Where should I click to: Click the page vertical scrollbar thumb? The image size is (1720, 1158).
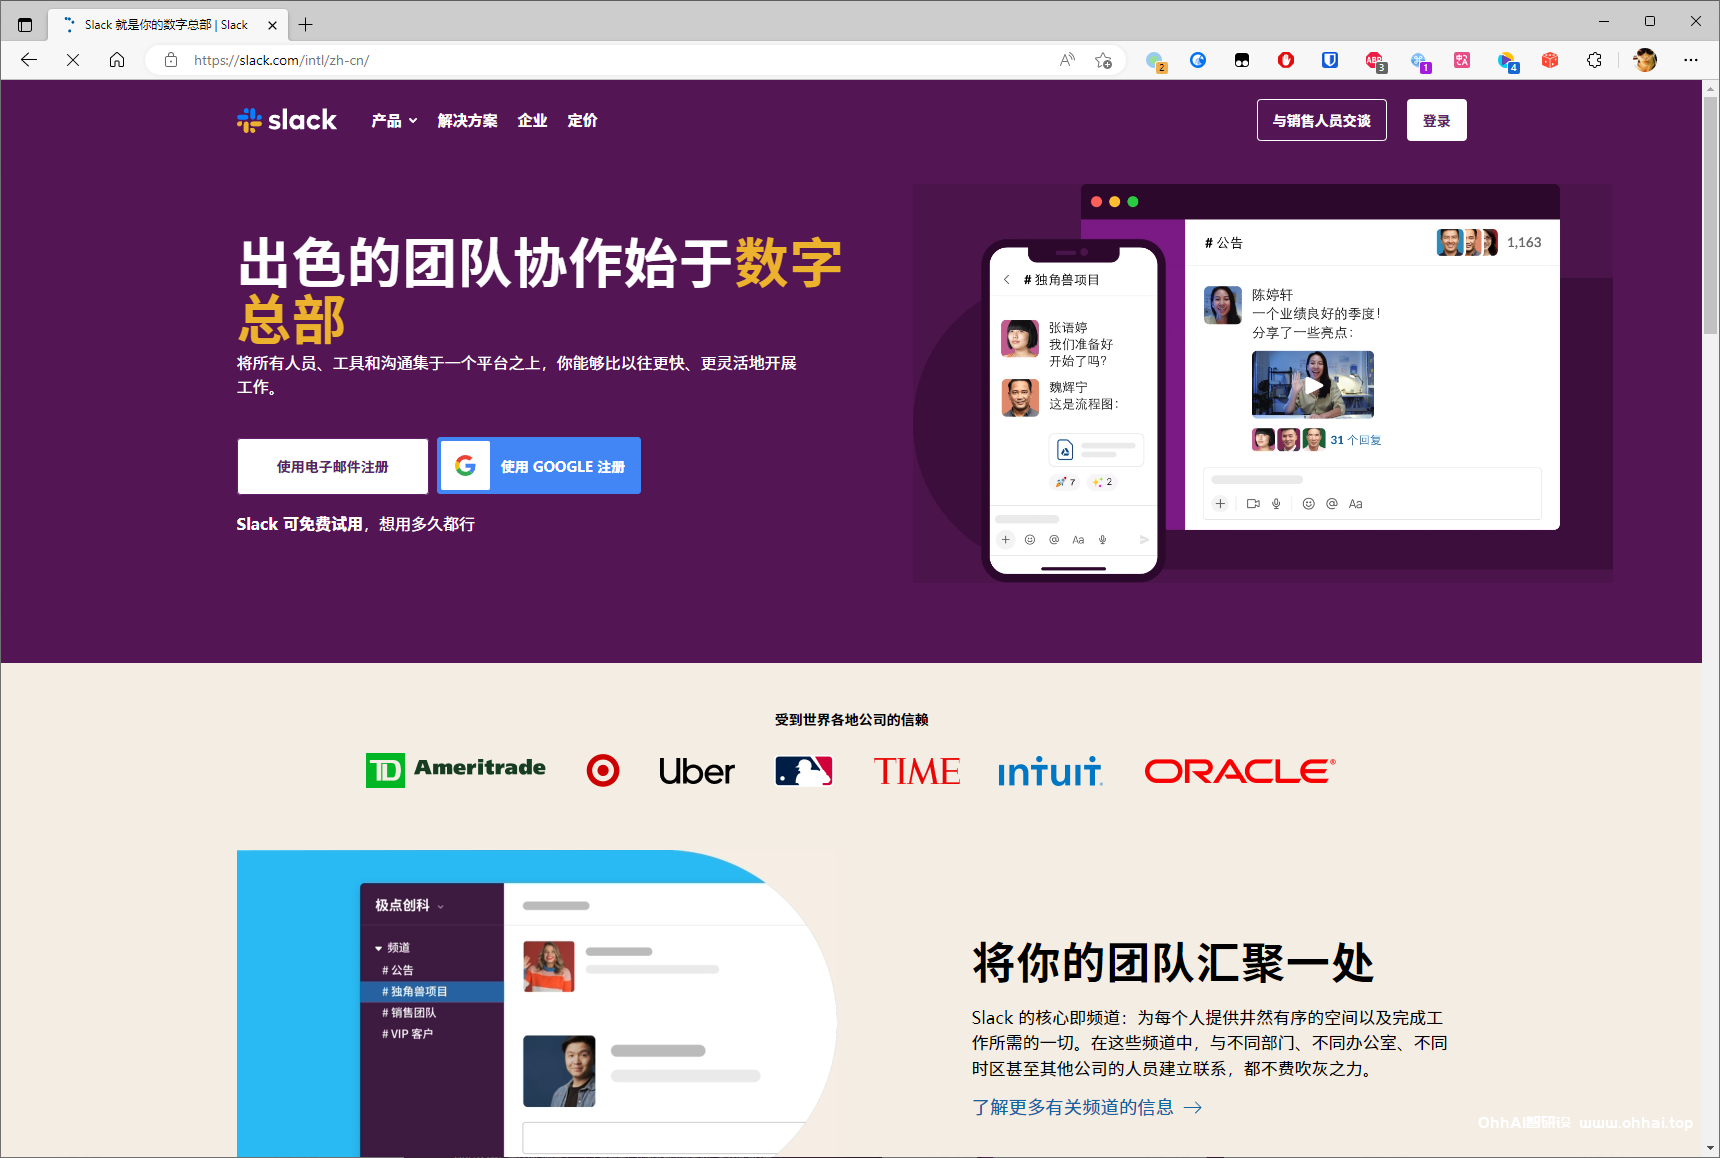[x=1711, y=215]
